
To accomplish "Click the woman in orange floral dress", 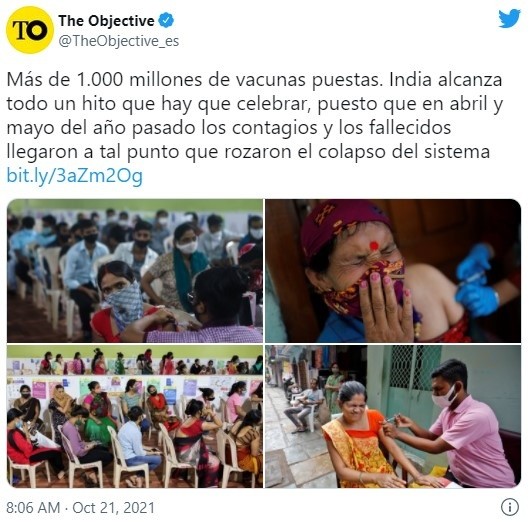I will pos(361,438).
